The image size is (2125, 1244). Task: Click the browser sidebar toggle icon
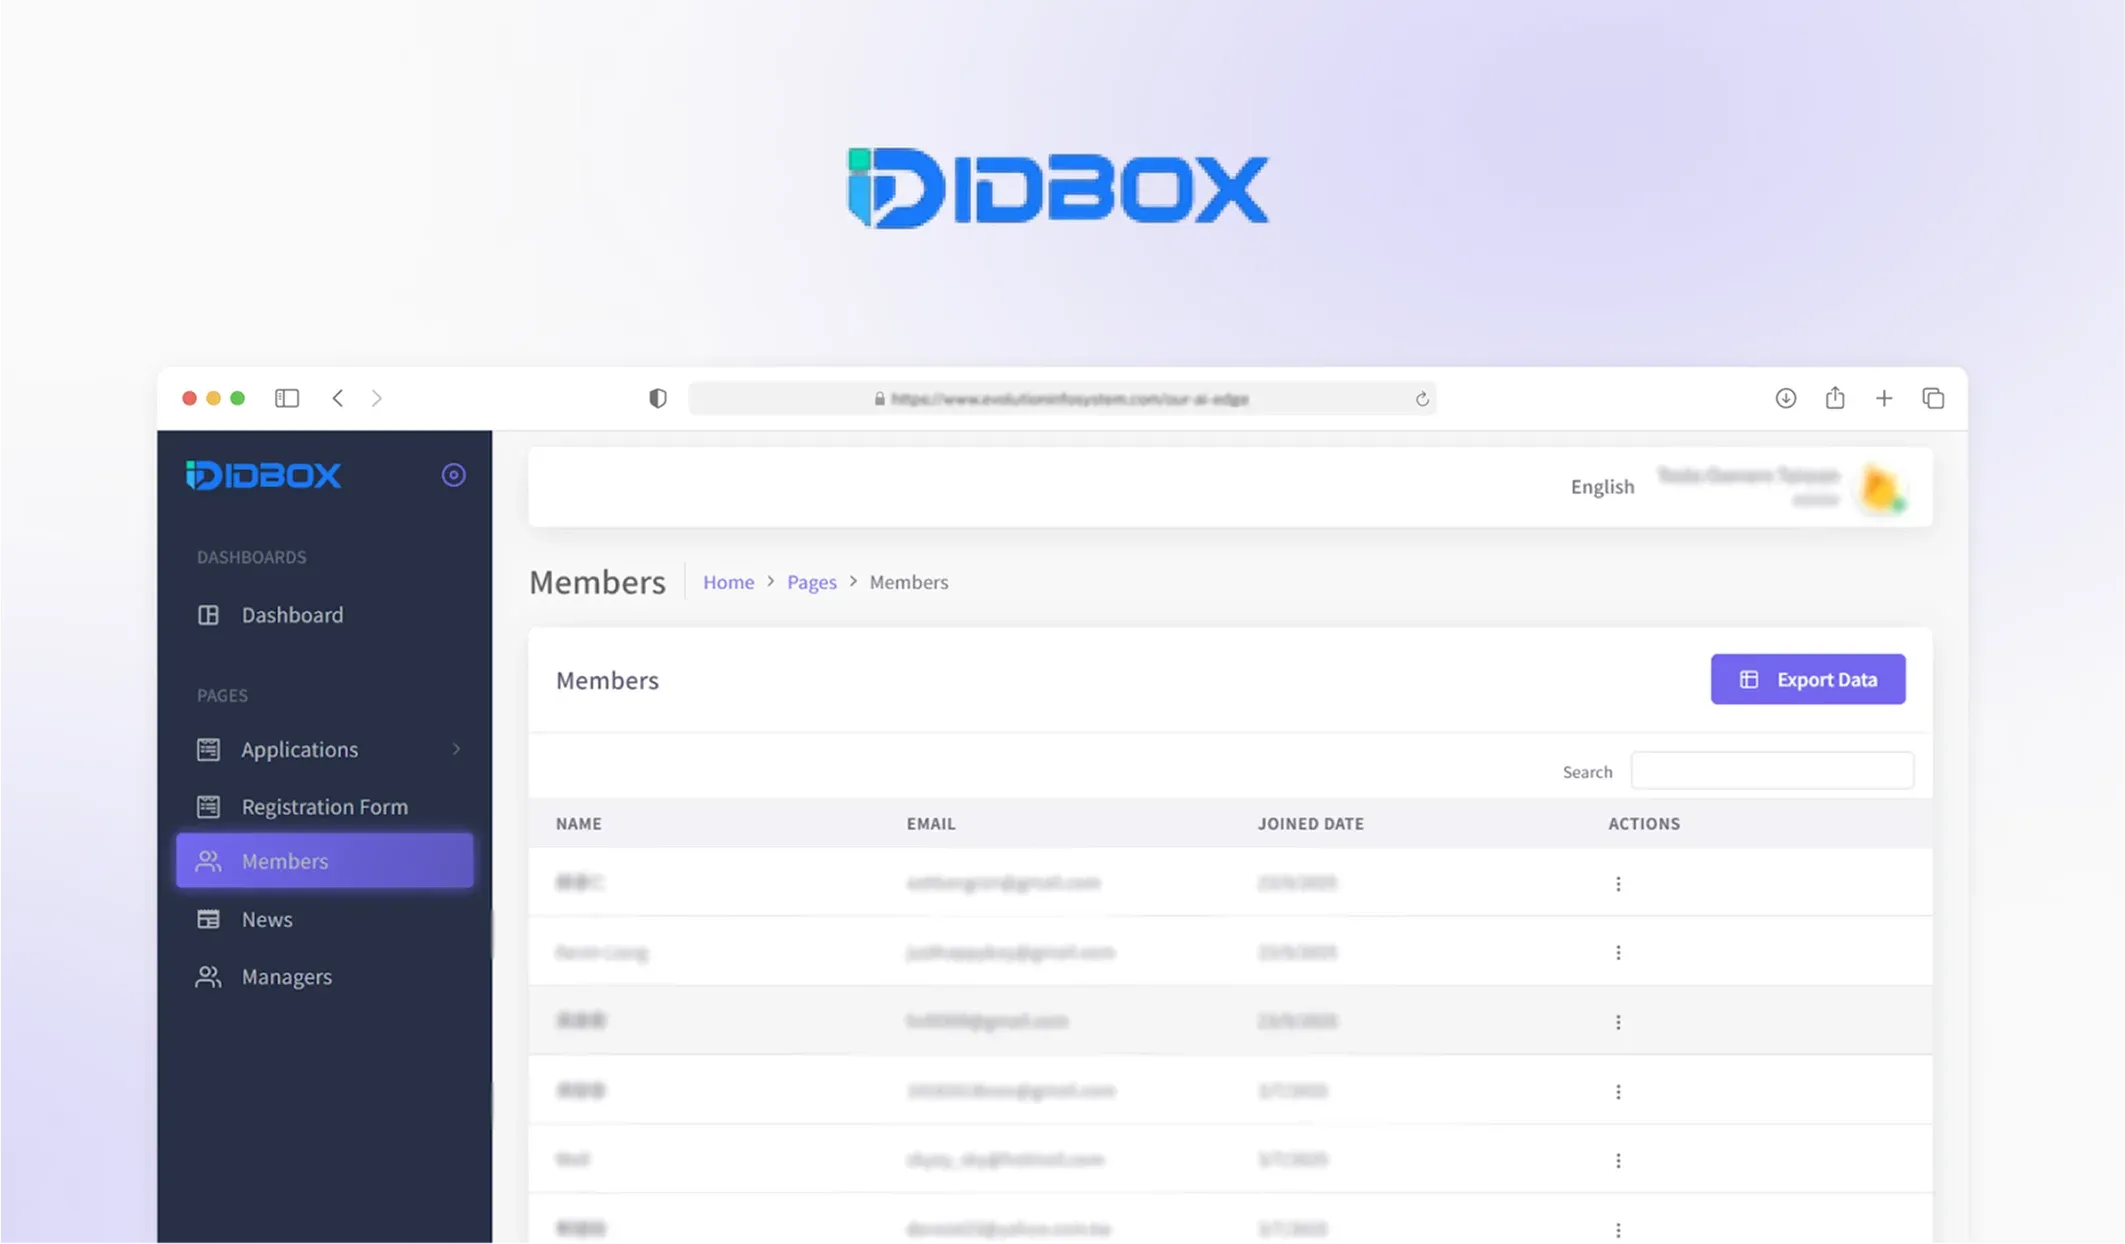tap(287, 398)
